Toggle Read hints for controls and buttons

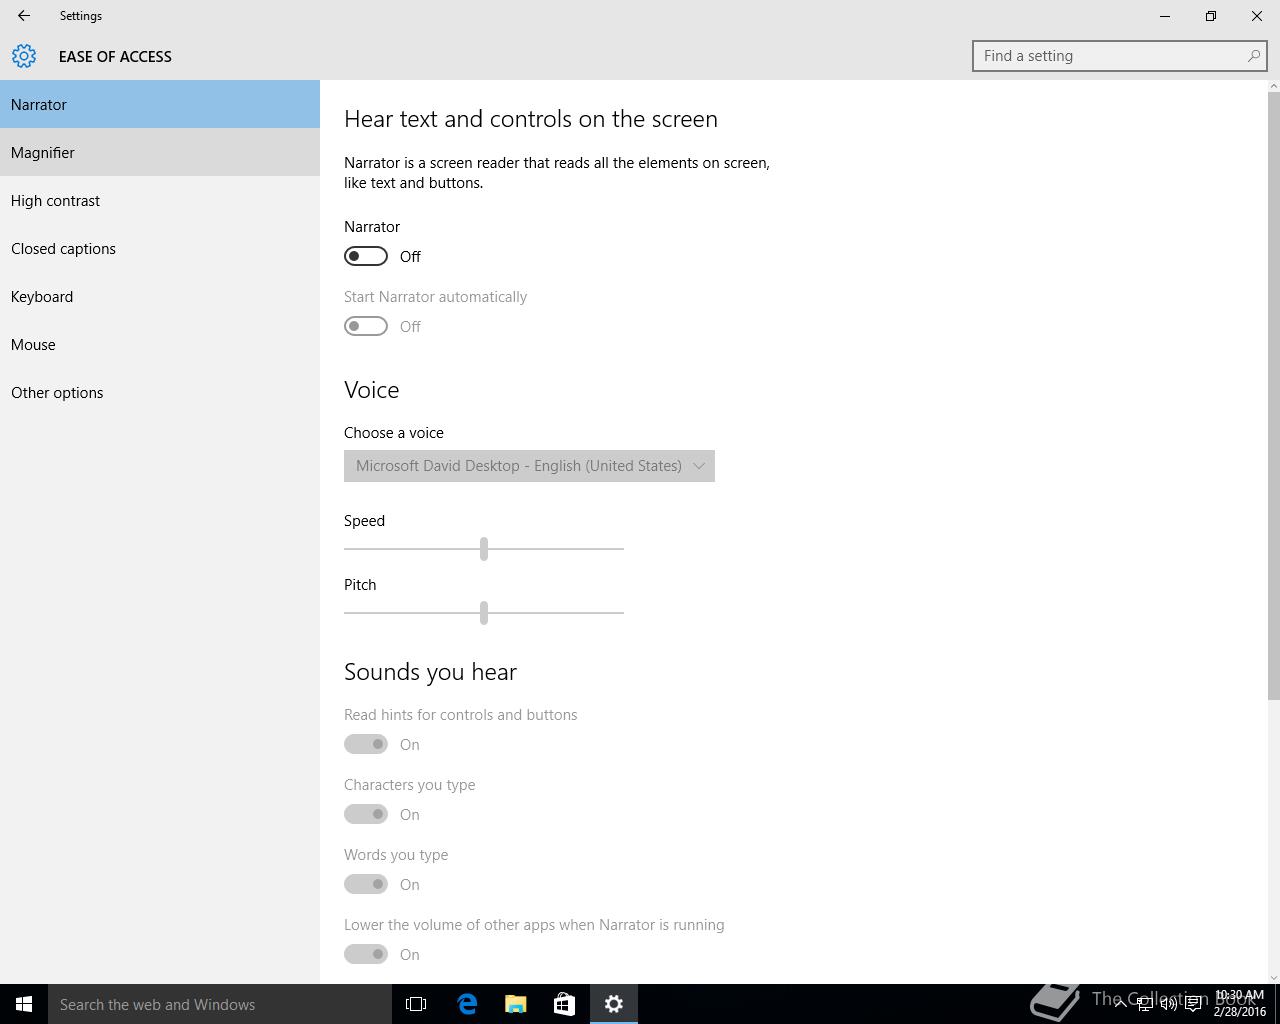tap(366, 744)
